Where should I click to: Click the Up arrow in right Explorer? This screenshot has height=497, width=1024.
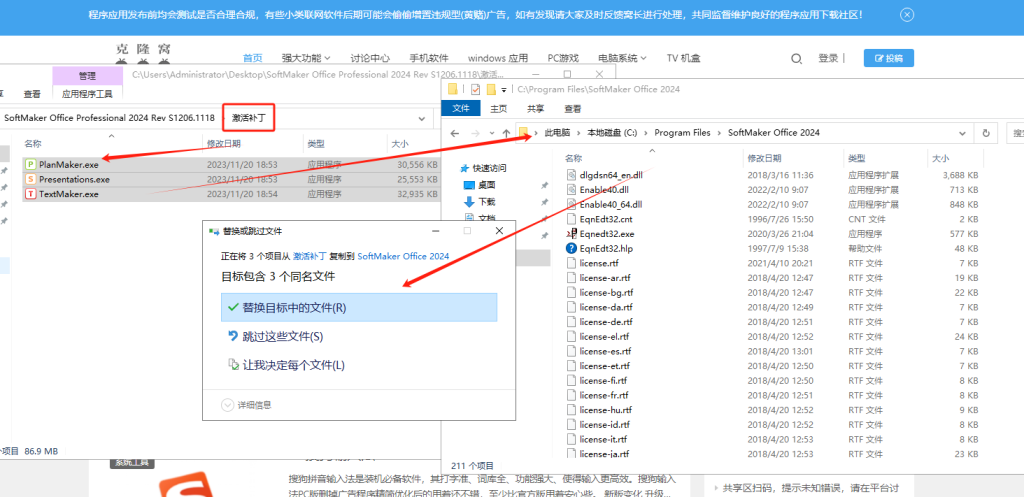[x=506, y=133]
